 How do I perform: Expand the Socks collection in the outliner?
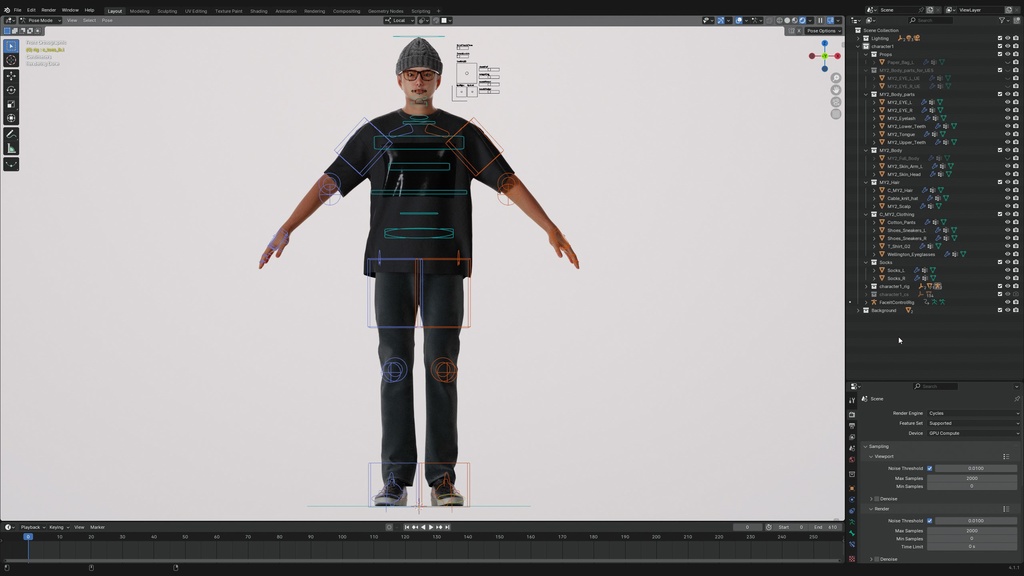tap(866, 262)
